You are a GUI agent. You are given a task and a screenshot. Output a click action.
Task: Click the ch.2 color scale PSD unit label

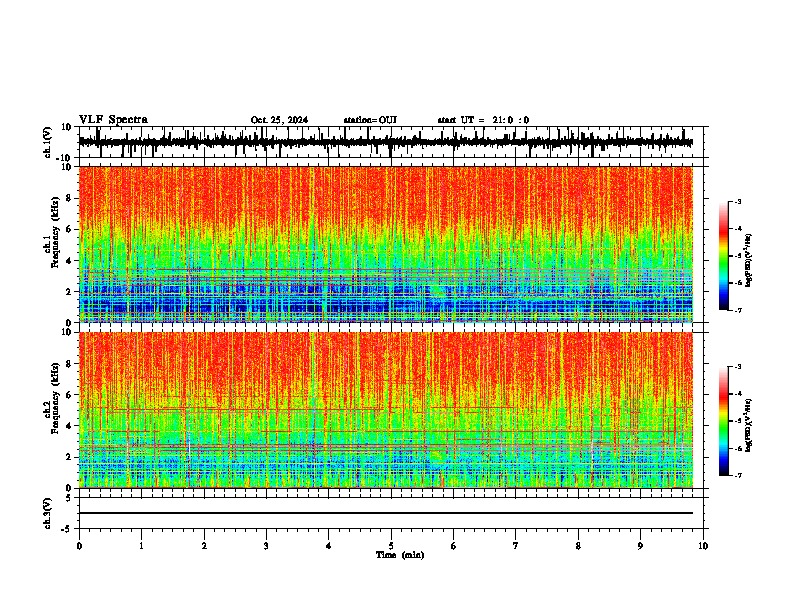tap(748, 426)
